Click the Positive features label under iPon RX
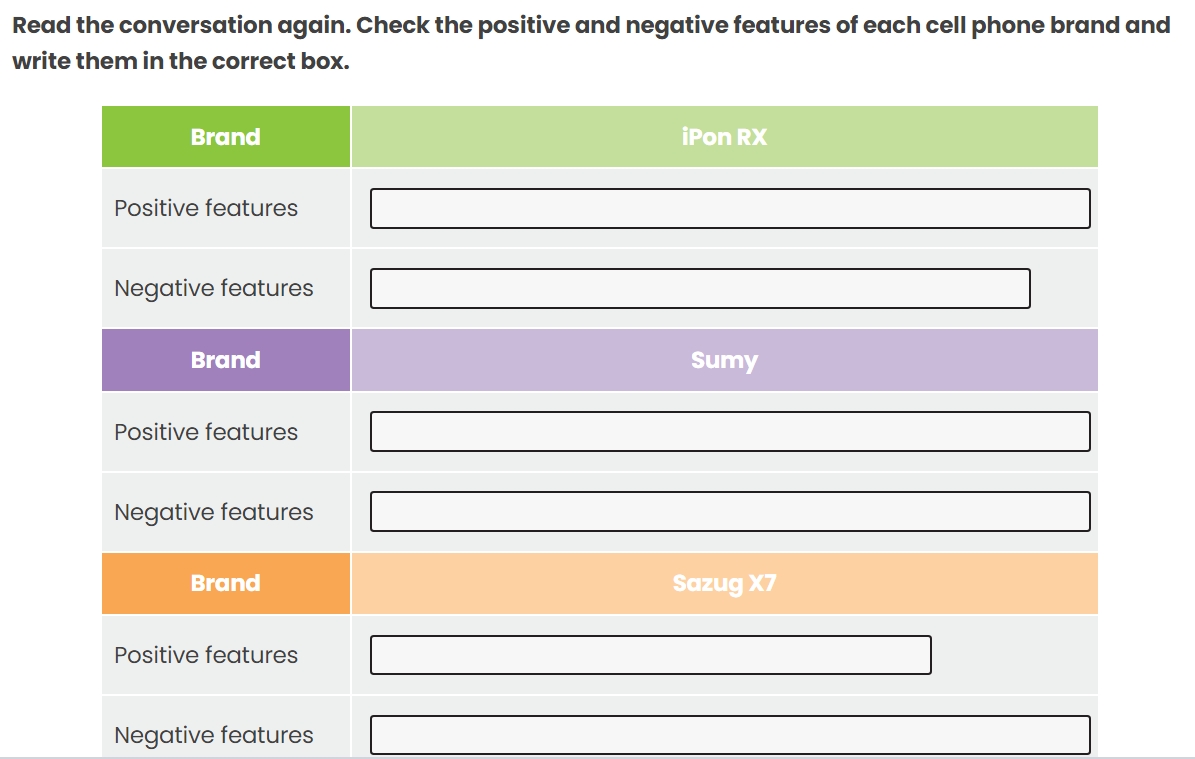 [x=206, y=208]
